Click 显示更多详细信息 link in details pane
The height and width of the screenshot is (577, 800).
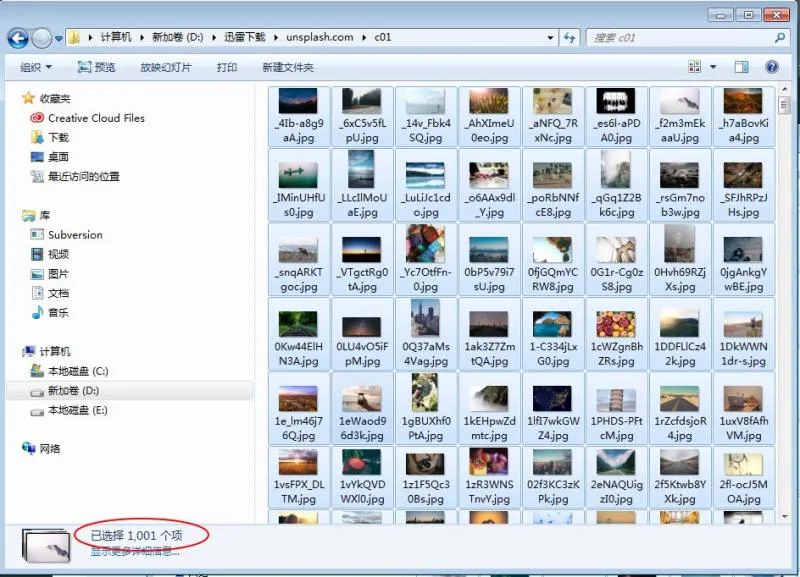click(x=135, y=551)
